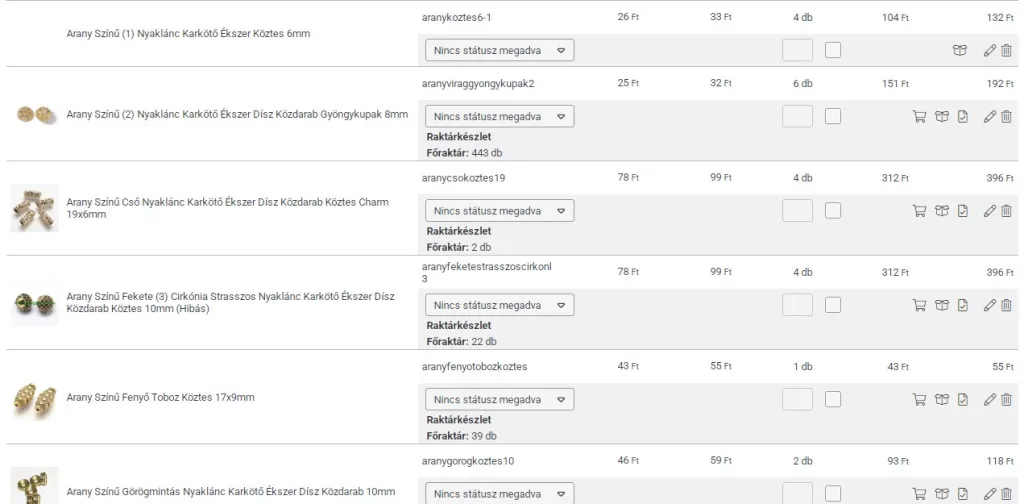Image resolution: width=1024 pixels, height=504 pixels.
Task: Open status dropdown for aranyviraggyongykupak2
Action: [500, 117]
